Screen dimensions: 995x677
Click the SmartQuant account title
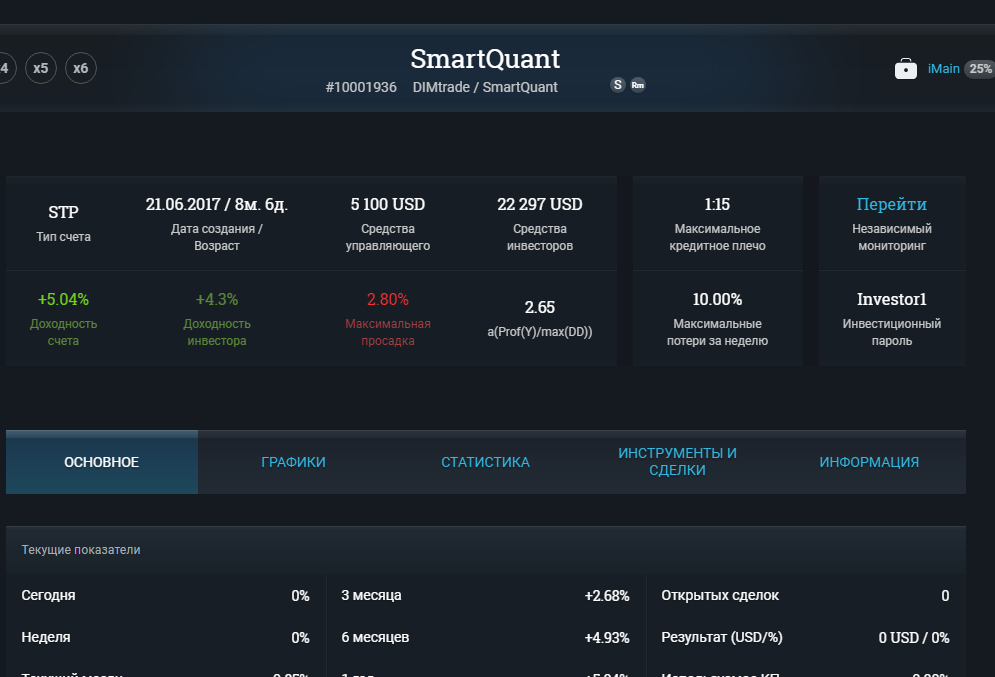pos(485,59)
